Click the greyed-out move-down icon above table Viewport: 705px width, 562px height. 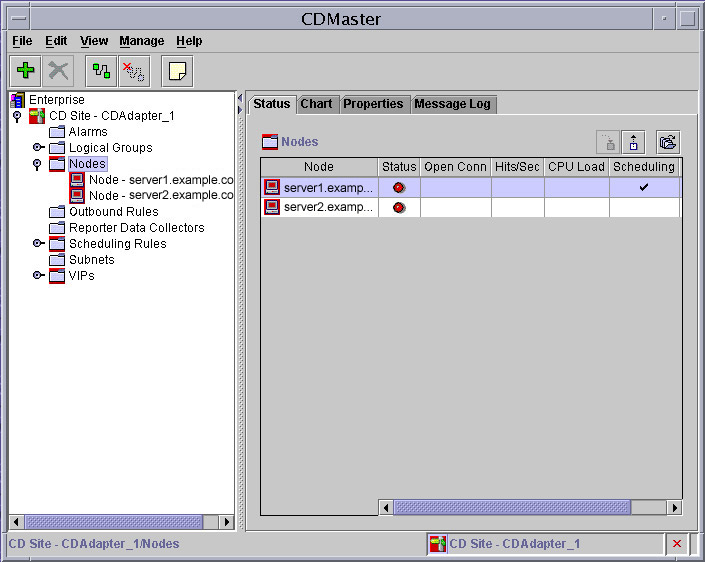coord(608,143)
